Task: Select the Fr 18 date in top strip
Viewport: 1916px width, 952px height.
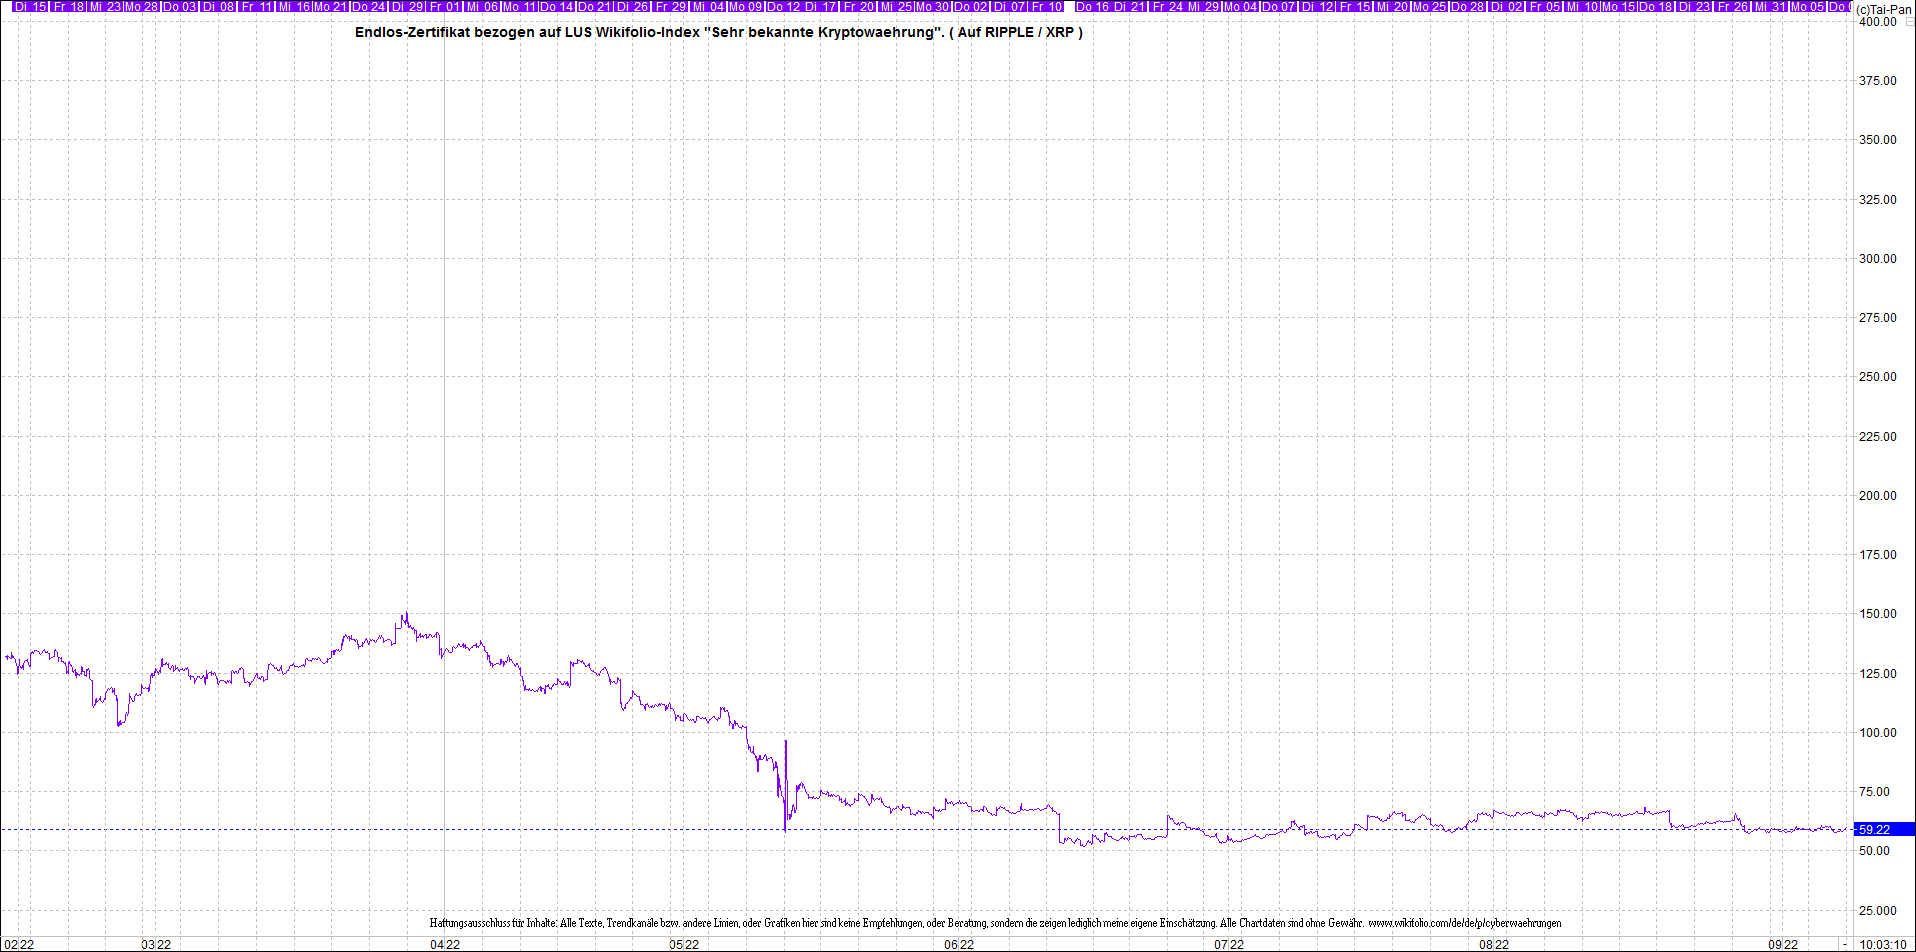Action: (x=68, y=7)
